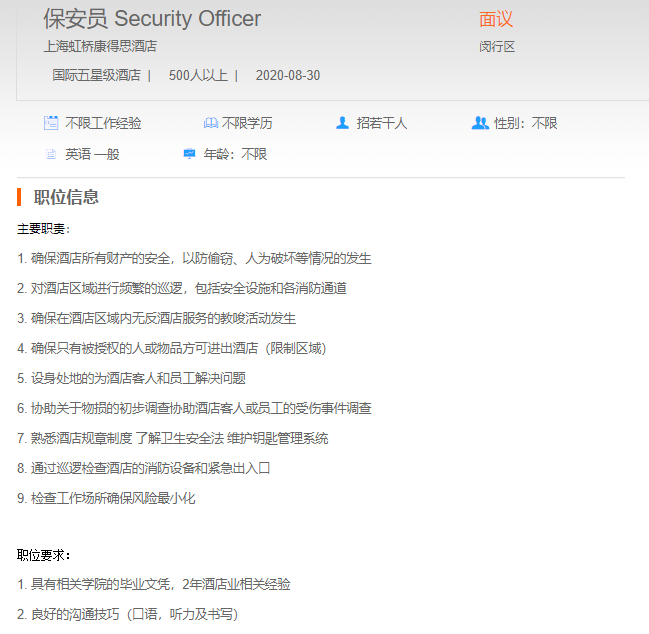Click the 性别：不限 gender text

[525, 123]
